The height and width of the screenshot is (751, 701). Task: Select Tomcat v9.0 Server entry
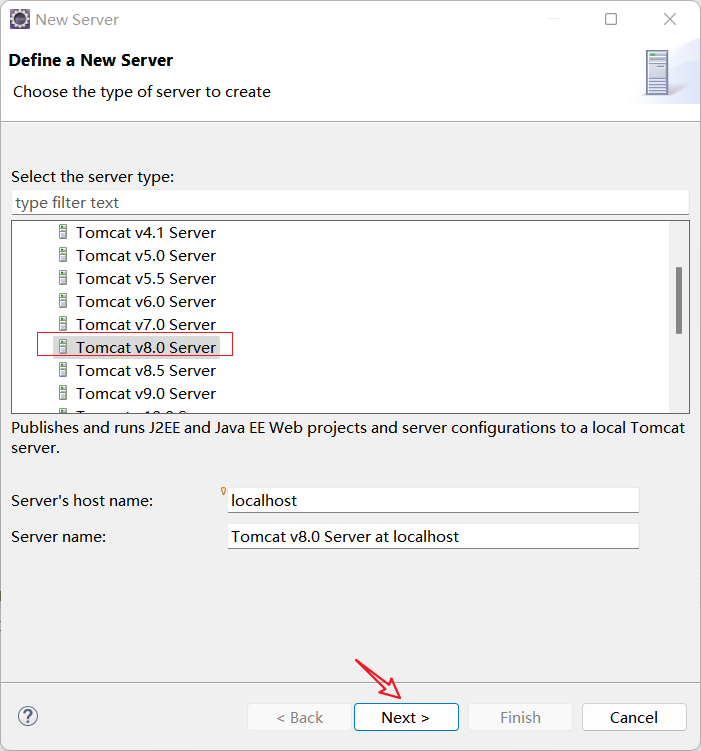pos(146,394)
